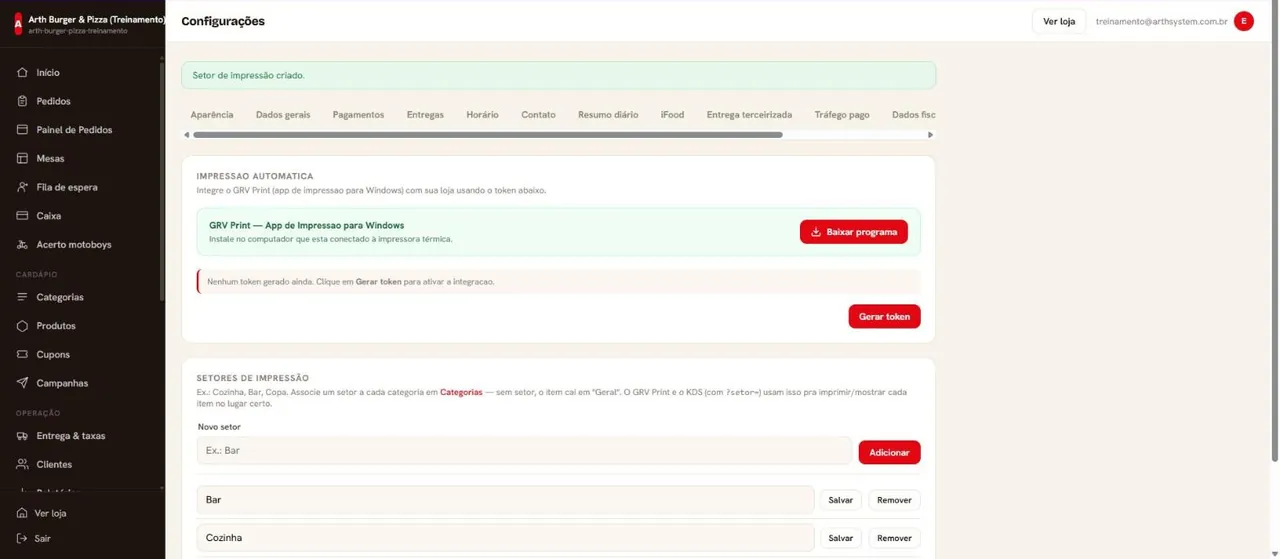This screenshot has height=559, width=1280.
Task: Open the iFood tab
Action: pyautogui.click(x=673, y=115)
